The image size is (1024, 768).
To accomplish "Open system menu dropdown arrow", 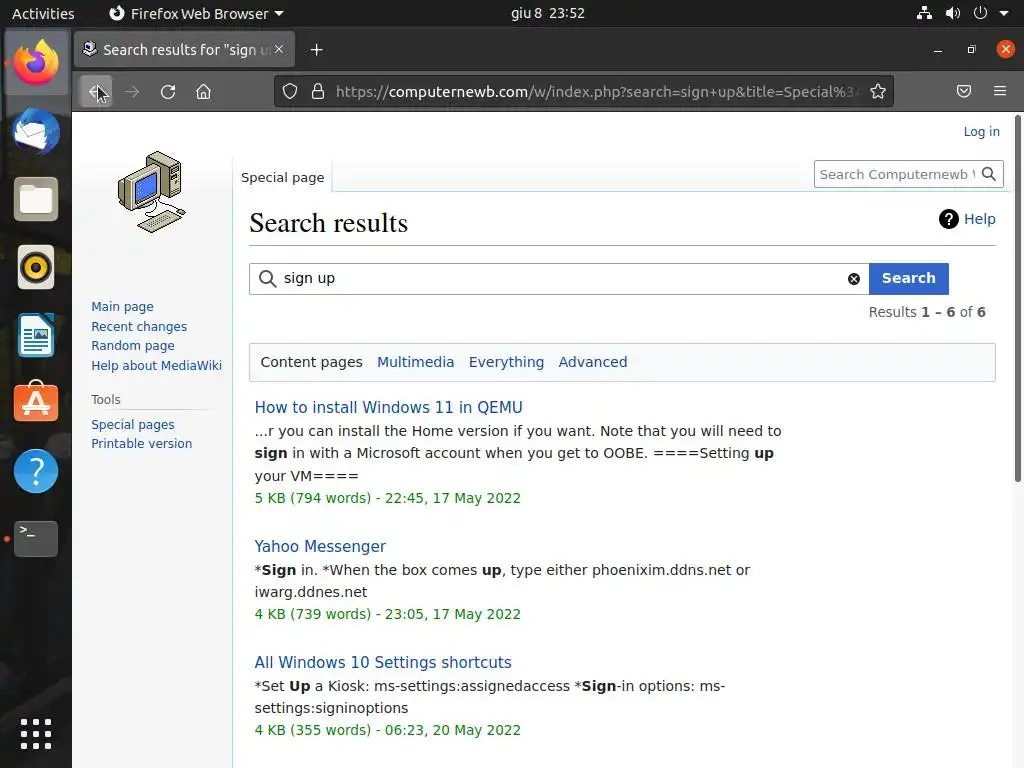I will pos(1004,13).
